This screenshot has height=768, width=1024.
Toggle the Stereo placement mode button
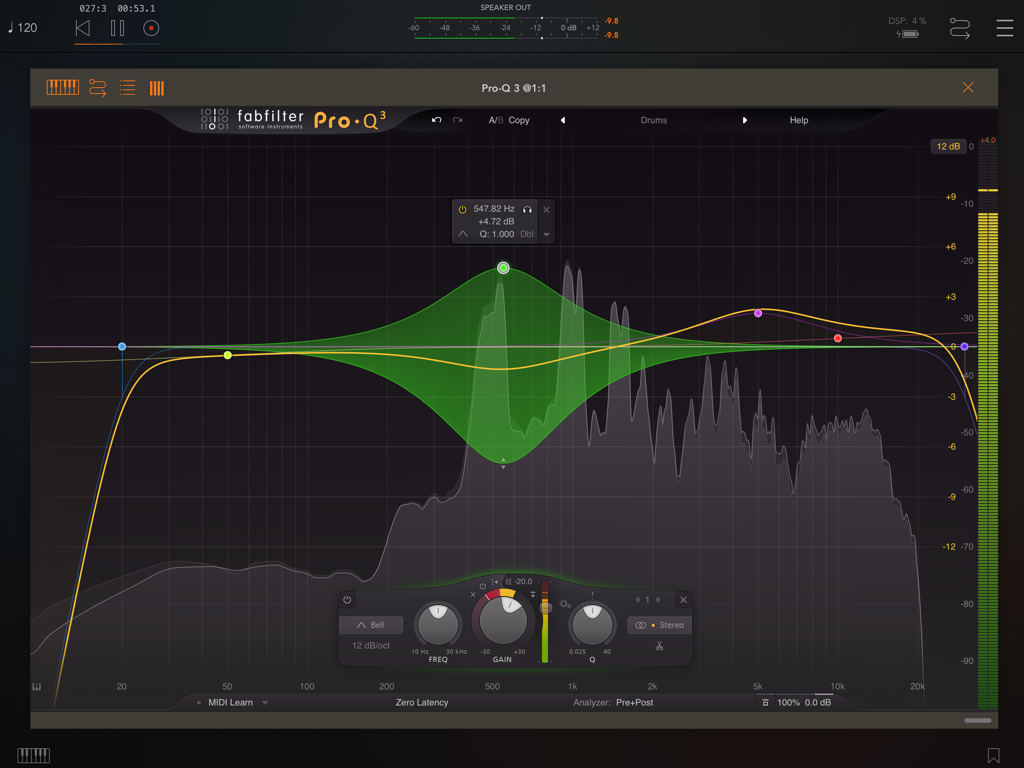tap(659, 624)
